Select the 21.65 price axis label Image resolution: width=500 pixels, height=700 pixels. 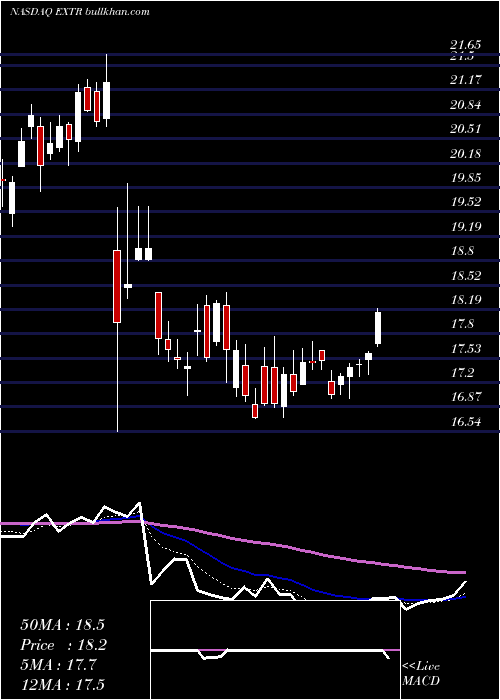click(x=466, y=45)
